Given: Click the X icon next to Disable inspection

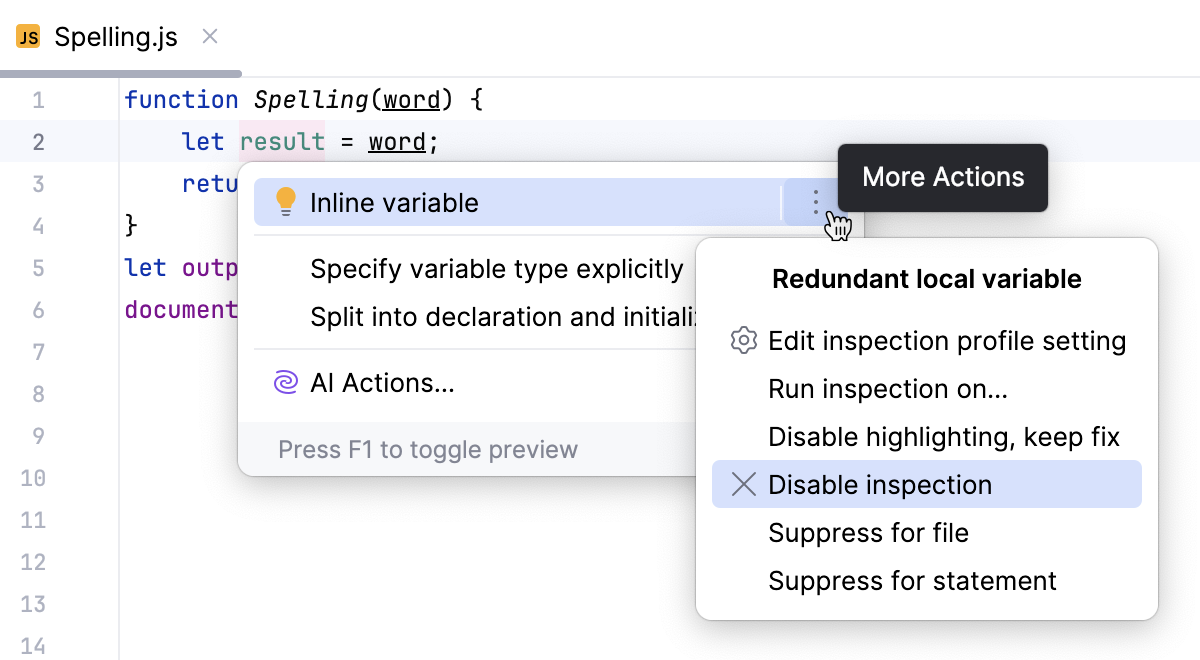Looking at the screenshot, I should tap(743, 484).
